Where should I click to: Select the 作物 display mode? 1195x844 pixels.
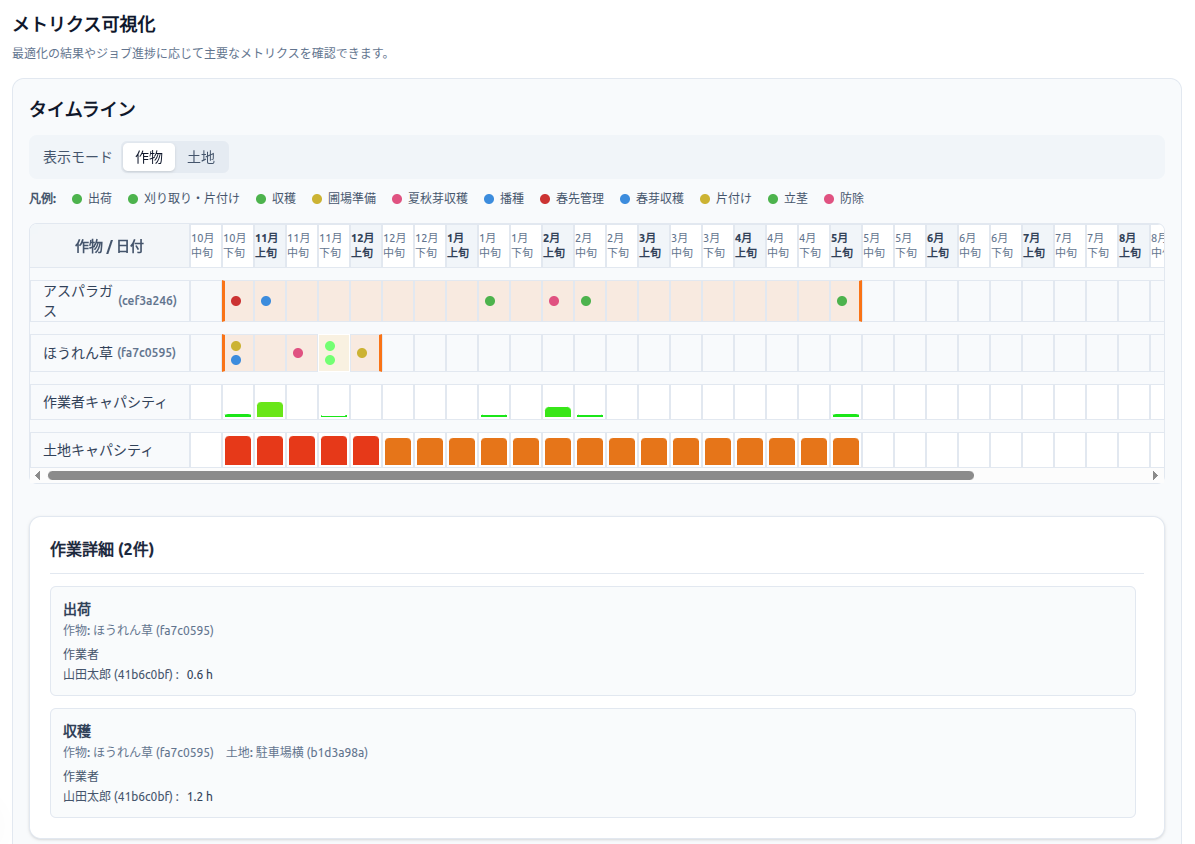tap(149, 157)
